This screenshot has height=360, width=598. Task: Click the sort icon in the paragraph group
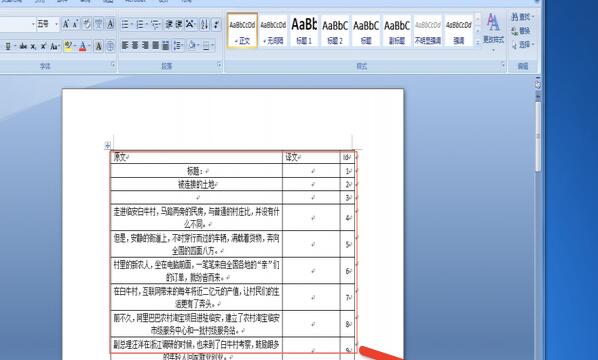click(205, 25)
